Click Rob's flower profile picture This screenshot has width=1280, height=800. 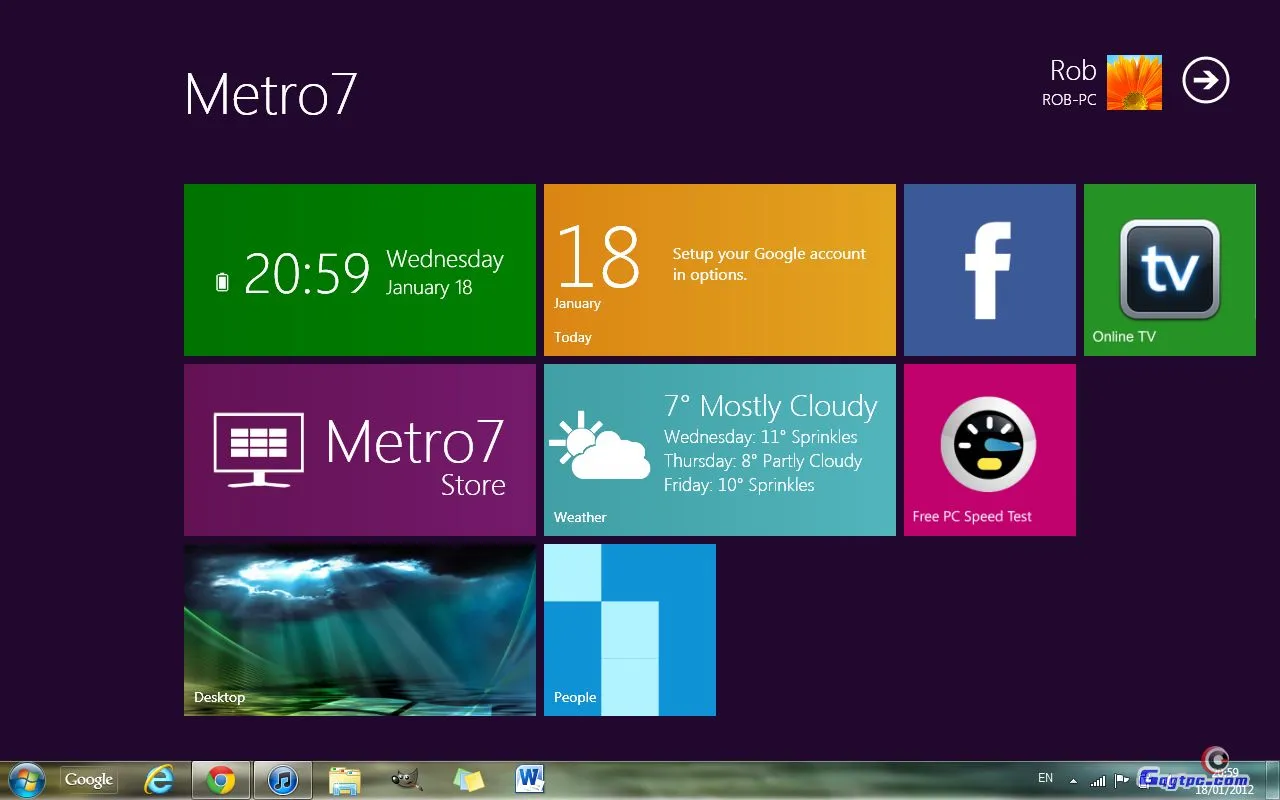click(1134, 82)
